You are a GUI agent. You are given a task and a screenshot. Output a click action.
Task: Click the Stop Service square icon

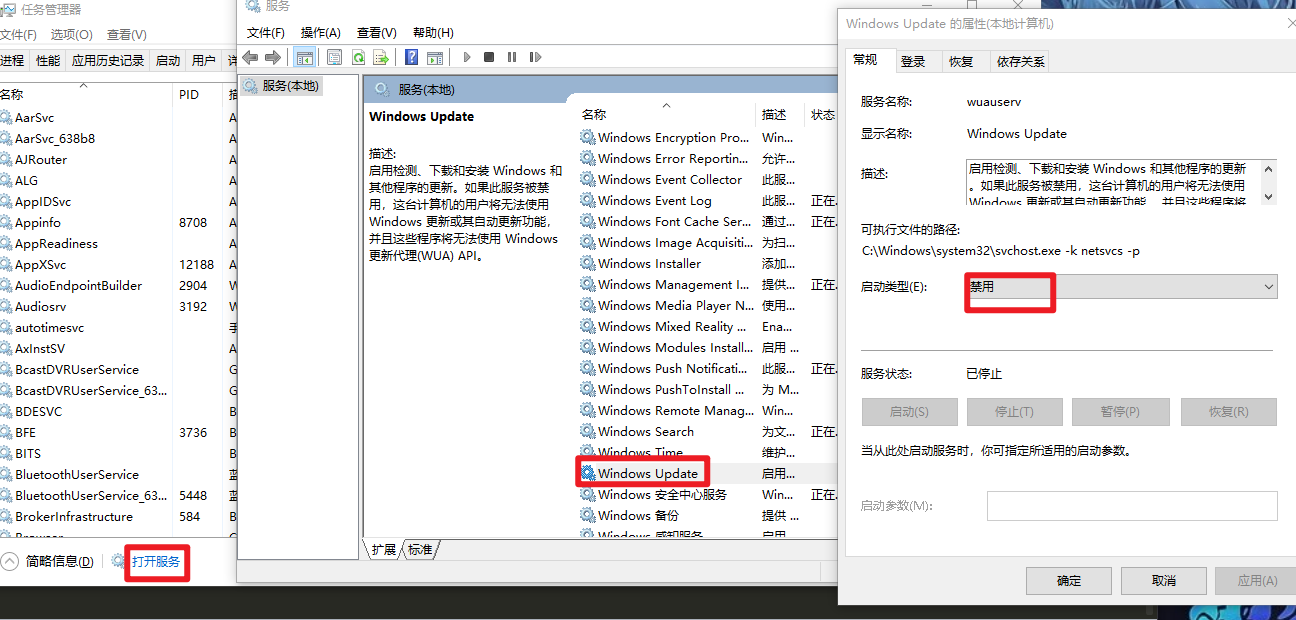point(489,57)
